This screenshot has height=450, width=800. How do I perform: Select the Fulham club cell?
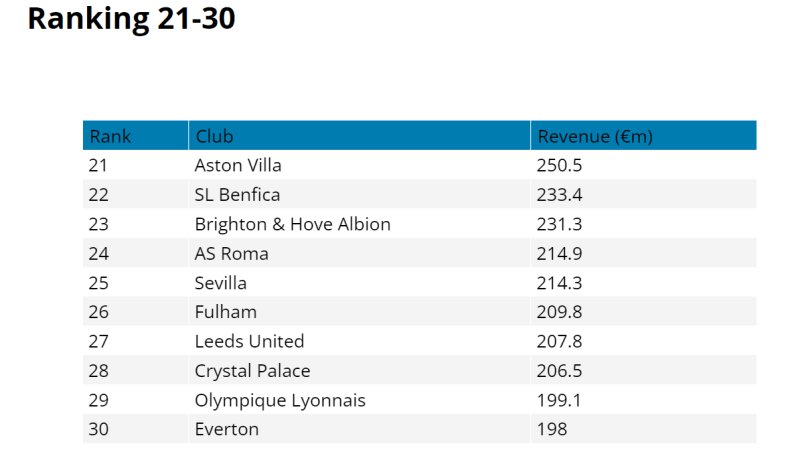(360, 312)
